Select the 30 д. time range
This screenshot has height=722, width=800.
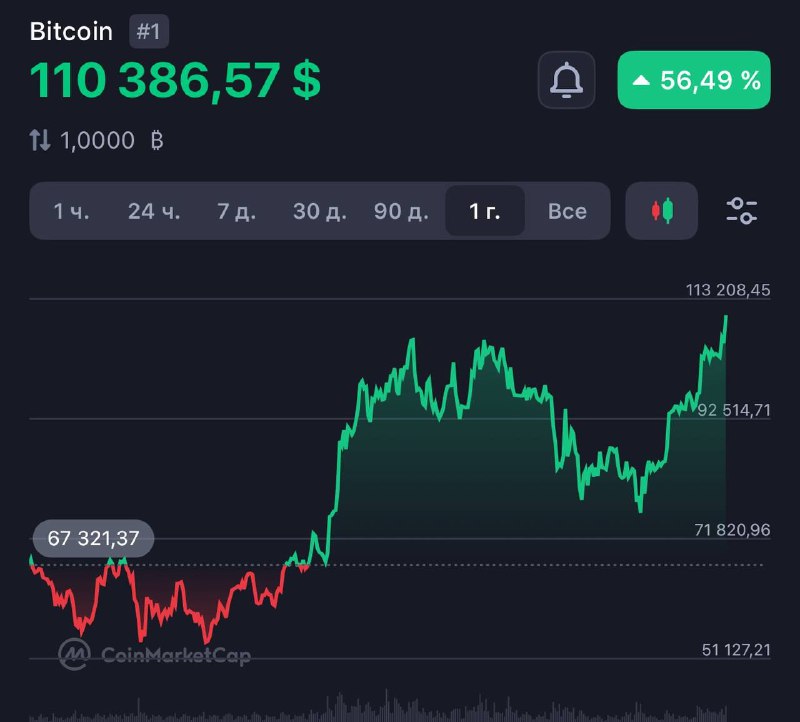tap(319, 211)
